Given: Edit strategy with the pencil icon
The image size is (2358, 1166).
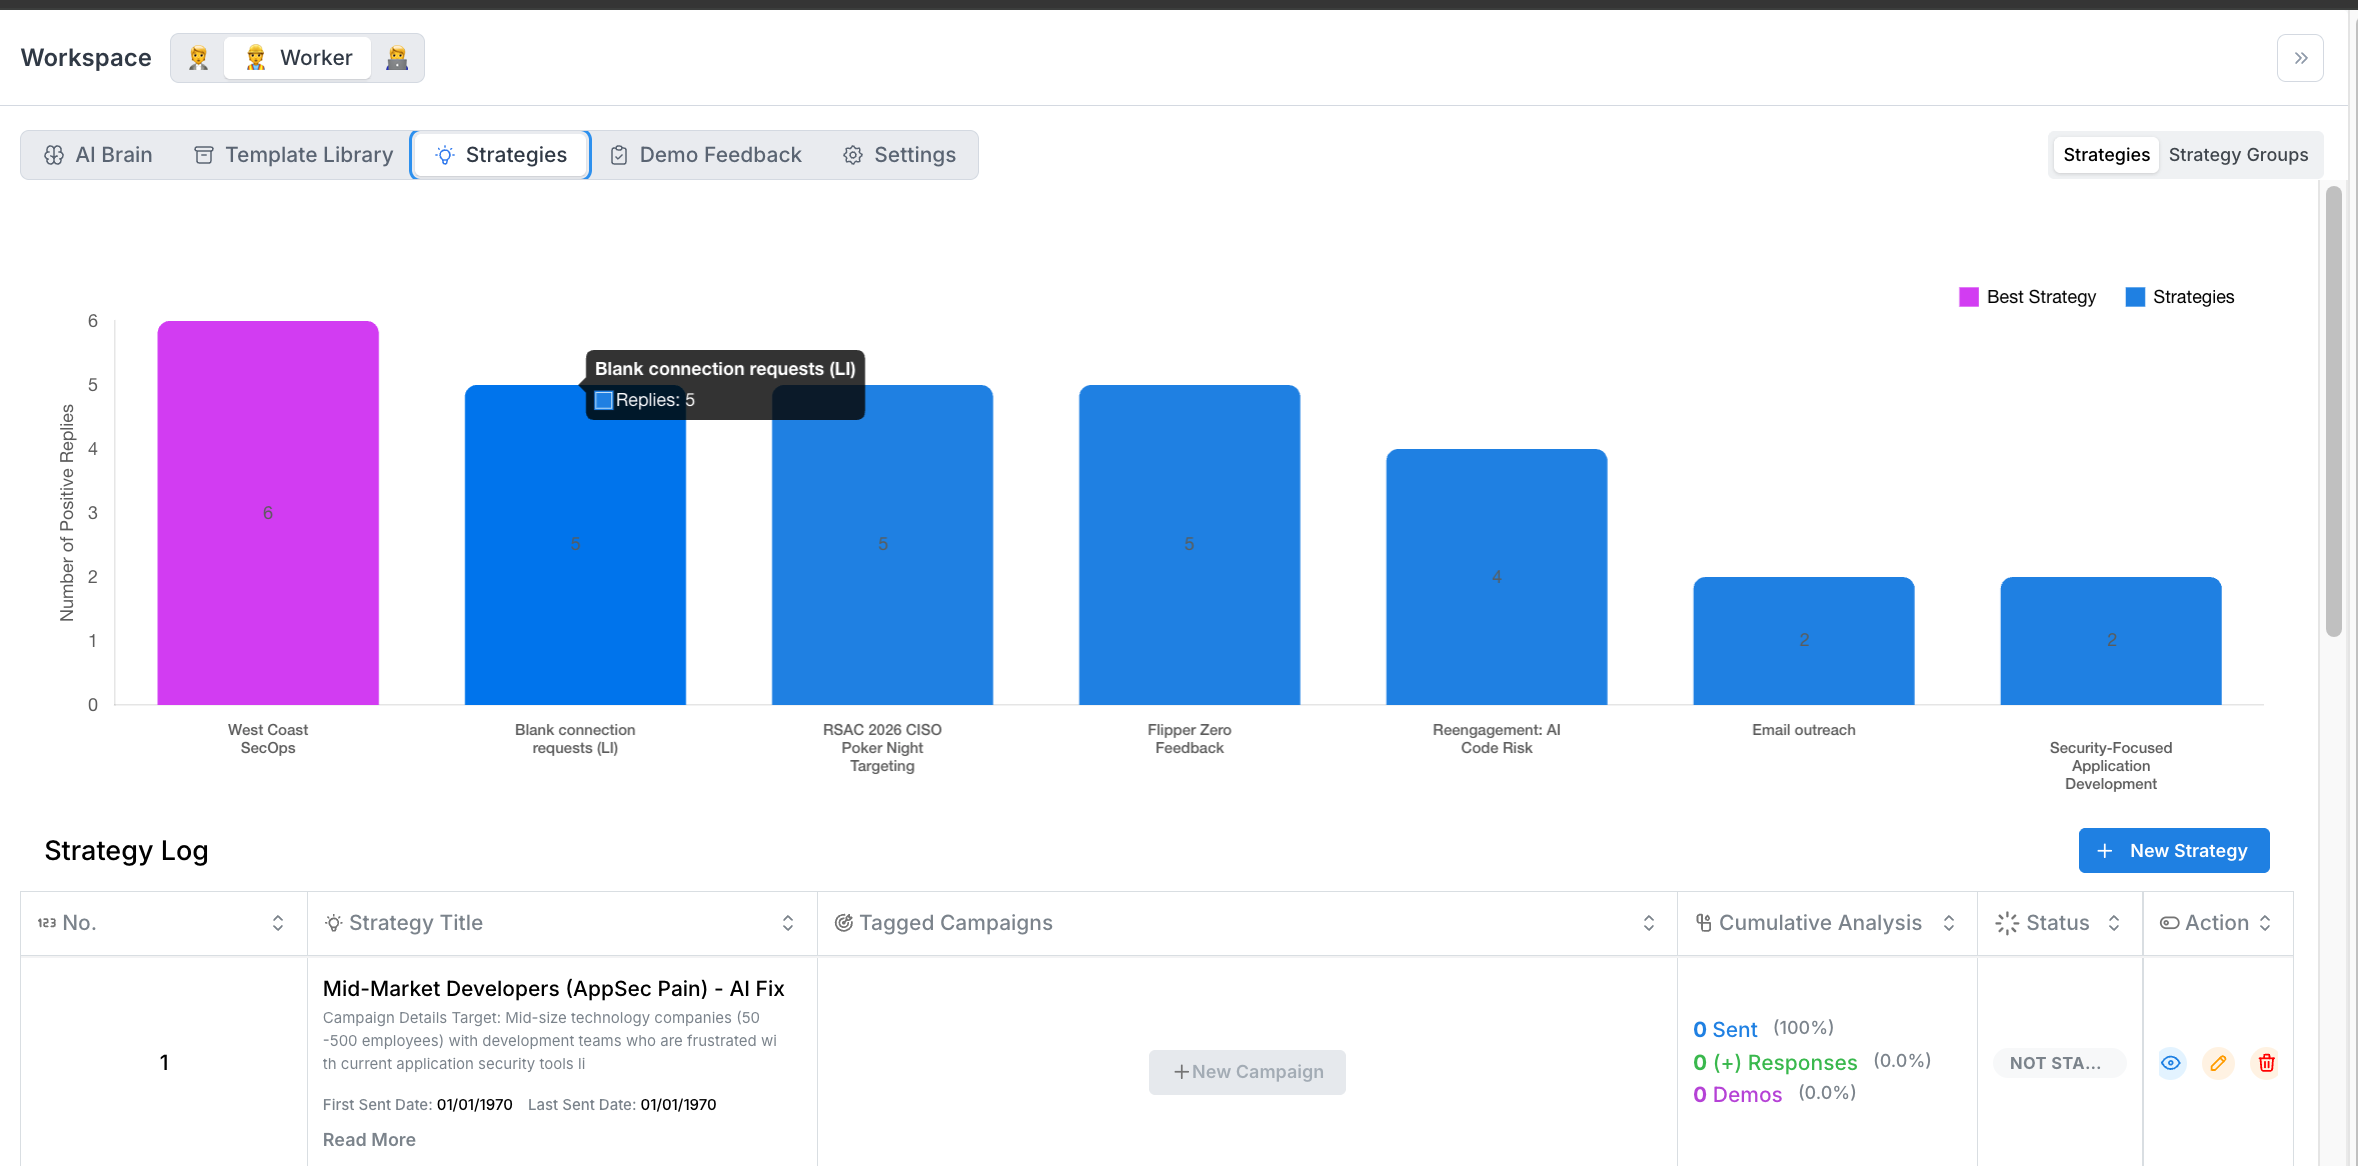Looking at the screenshot, I should pos(2218,1063).
